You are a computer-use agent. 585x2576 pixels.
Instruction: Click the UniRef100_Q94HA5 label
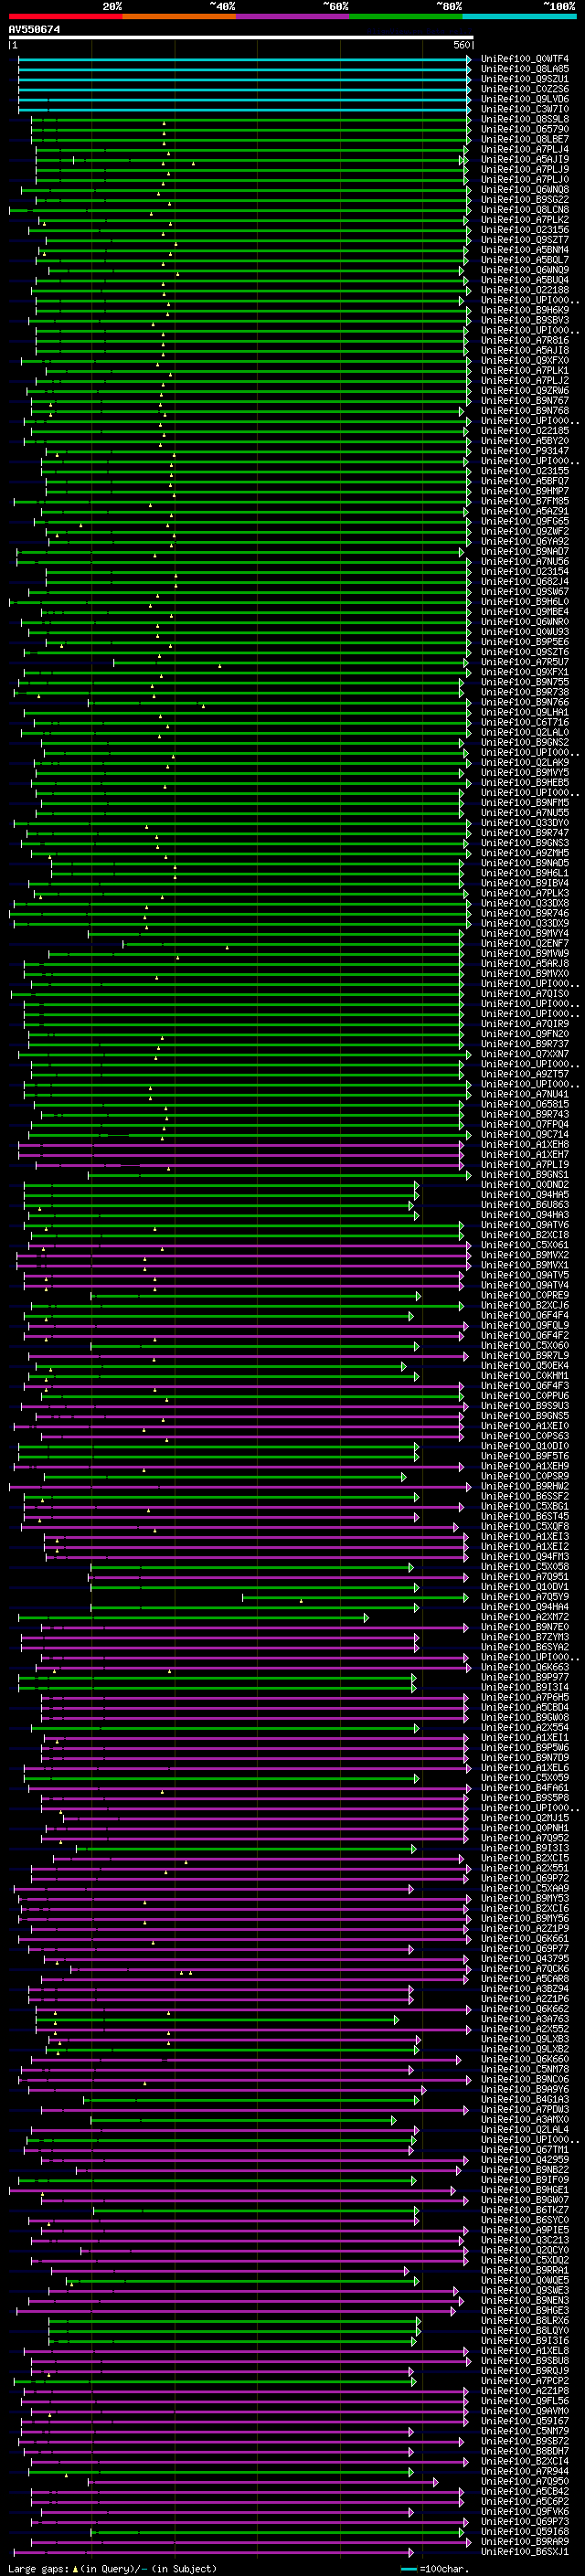[525, 1195]
